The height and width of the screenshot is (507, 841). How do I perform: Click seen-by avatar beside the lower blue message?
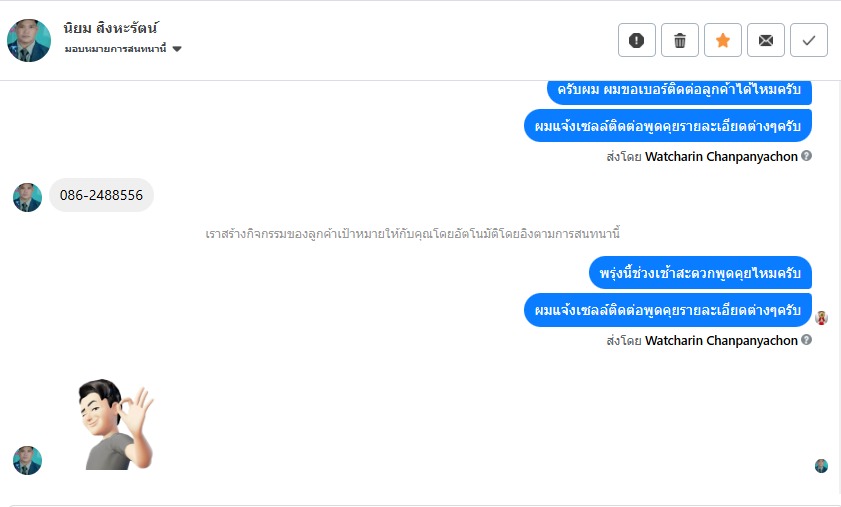(822, 318)
